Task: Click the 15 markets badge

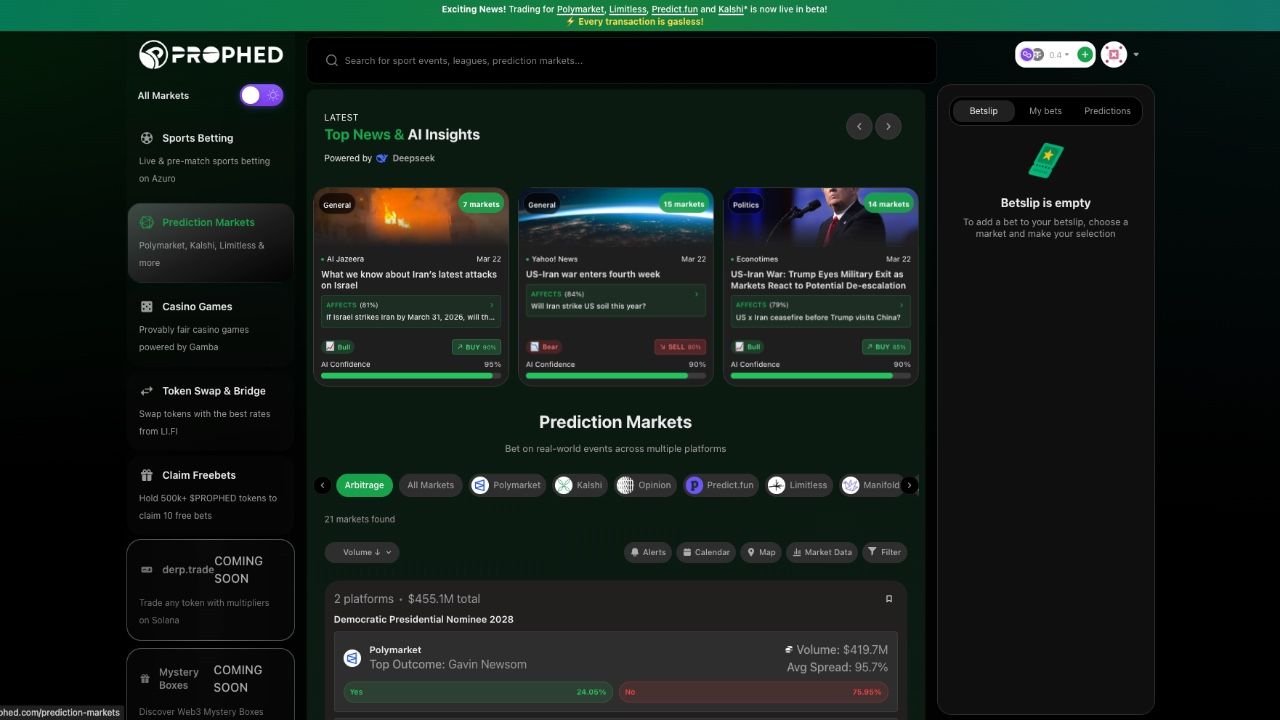Action: 684,204
